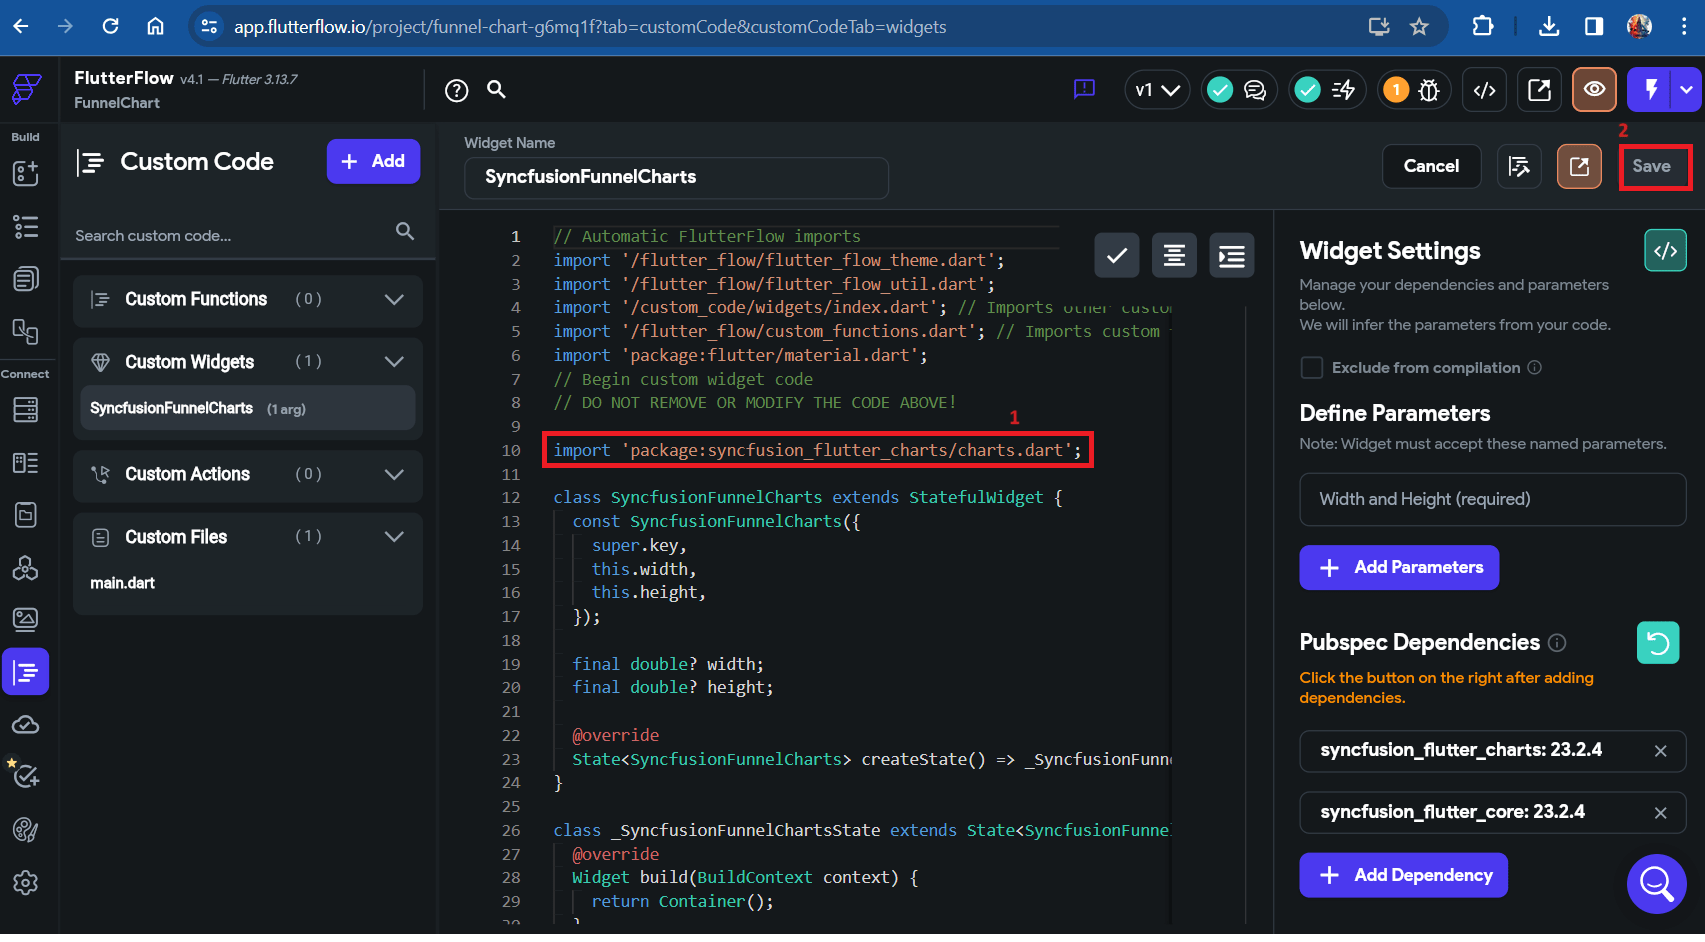This screenshot has height=942, width=1705.
Task: Remove syncfusion_flutter_core dependency
Action: coord(1660,813)
